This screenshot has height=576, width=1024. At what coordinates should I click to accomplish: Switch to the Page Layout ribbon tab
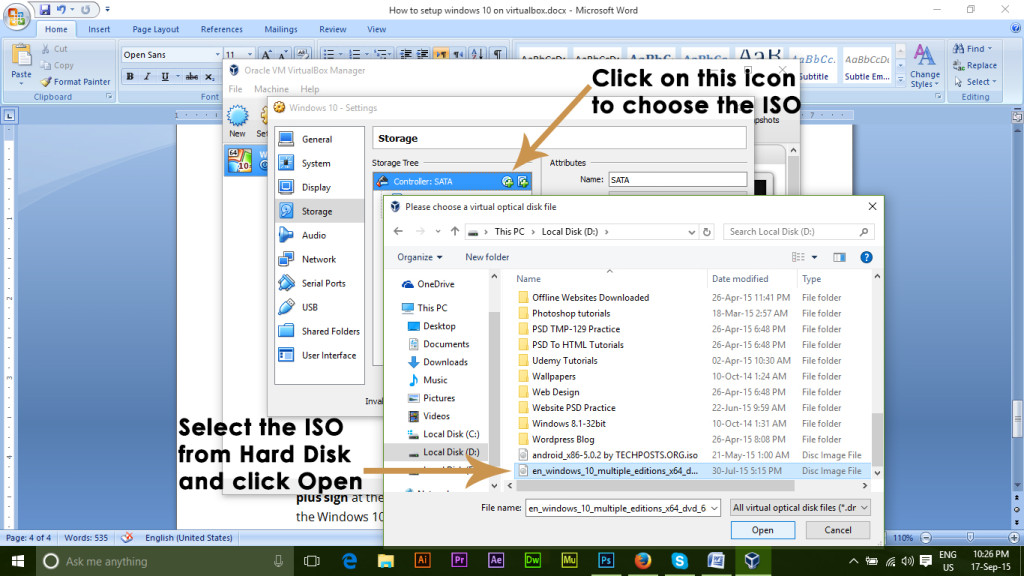(155, 29)
